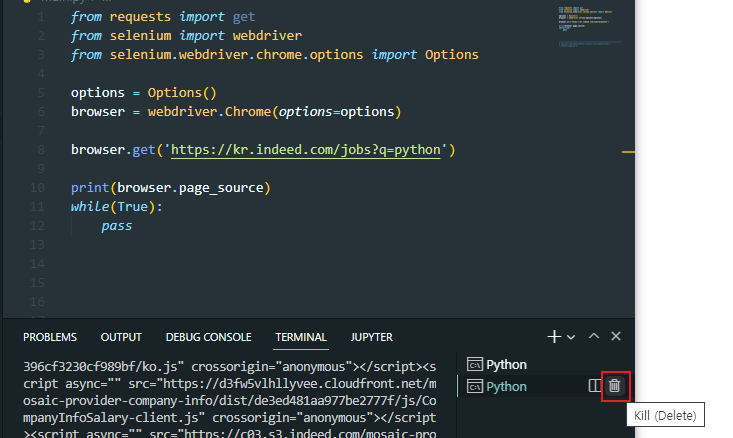
Task: Split the selected Python terminal
Action: [594, 386]
